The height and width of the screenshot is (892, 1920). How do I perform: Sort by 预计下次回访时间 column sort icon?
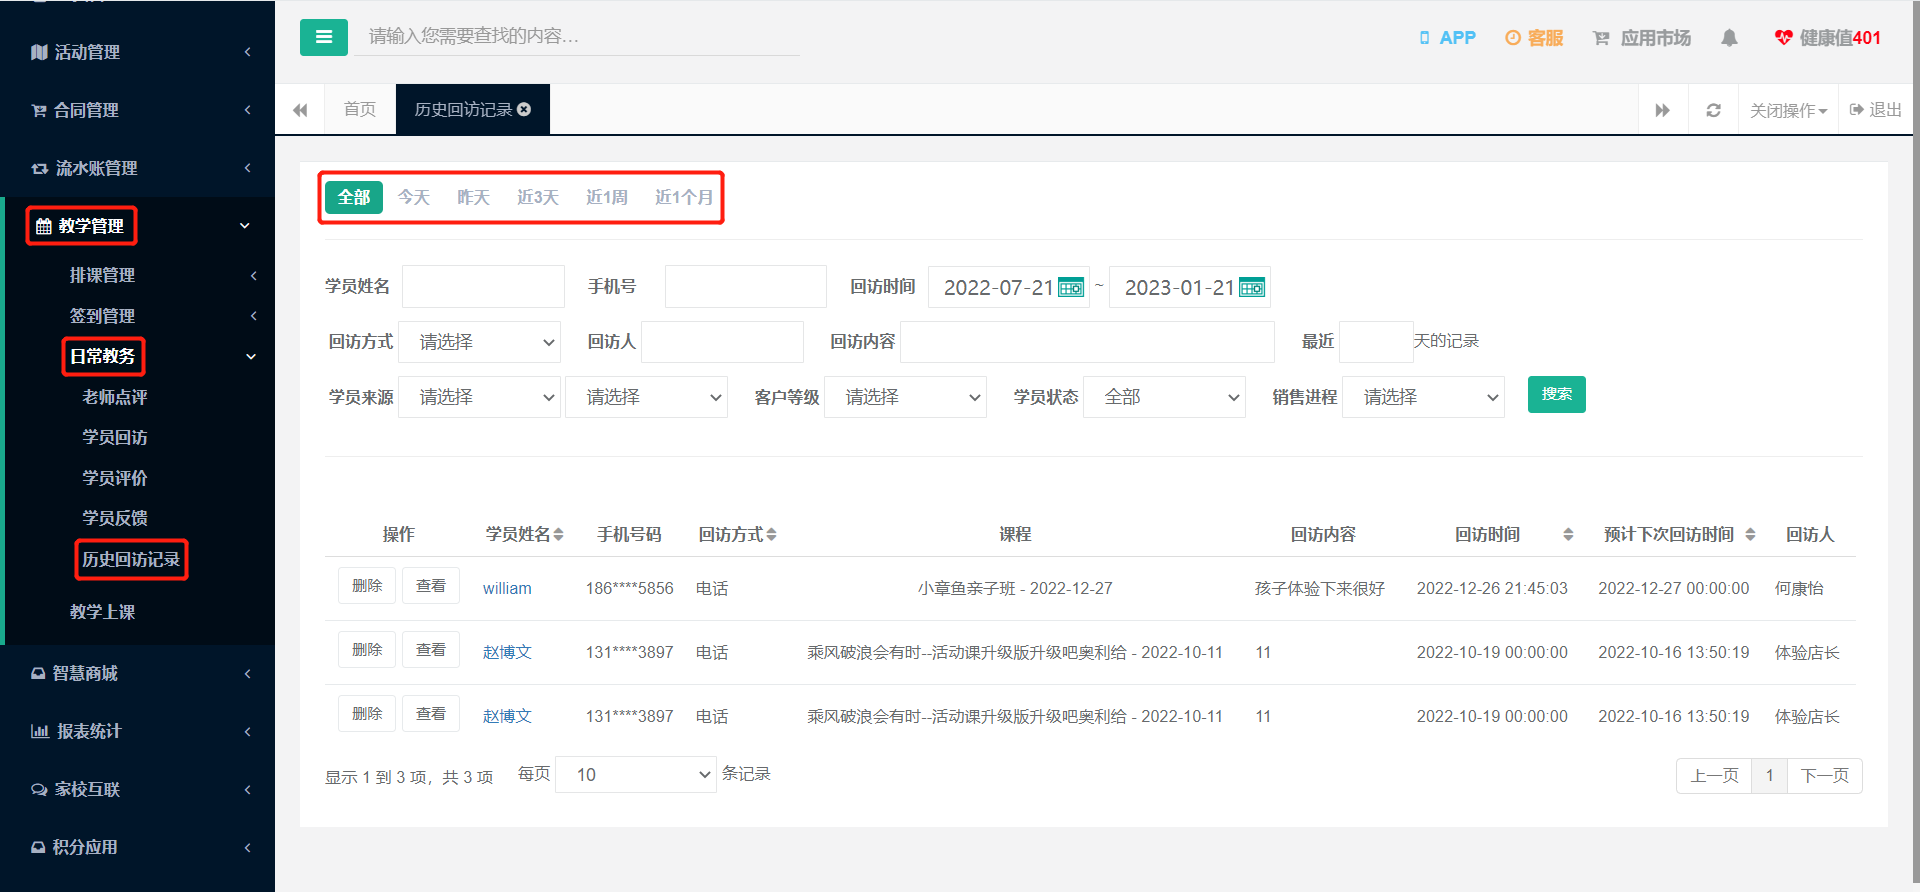click(x=1750, y=535)
